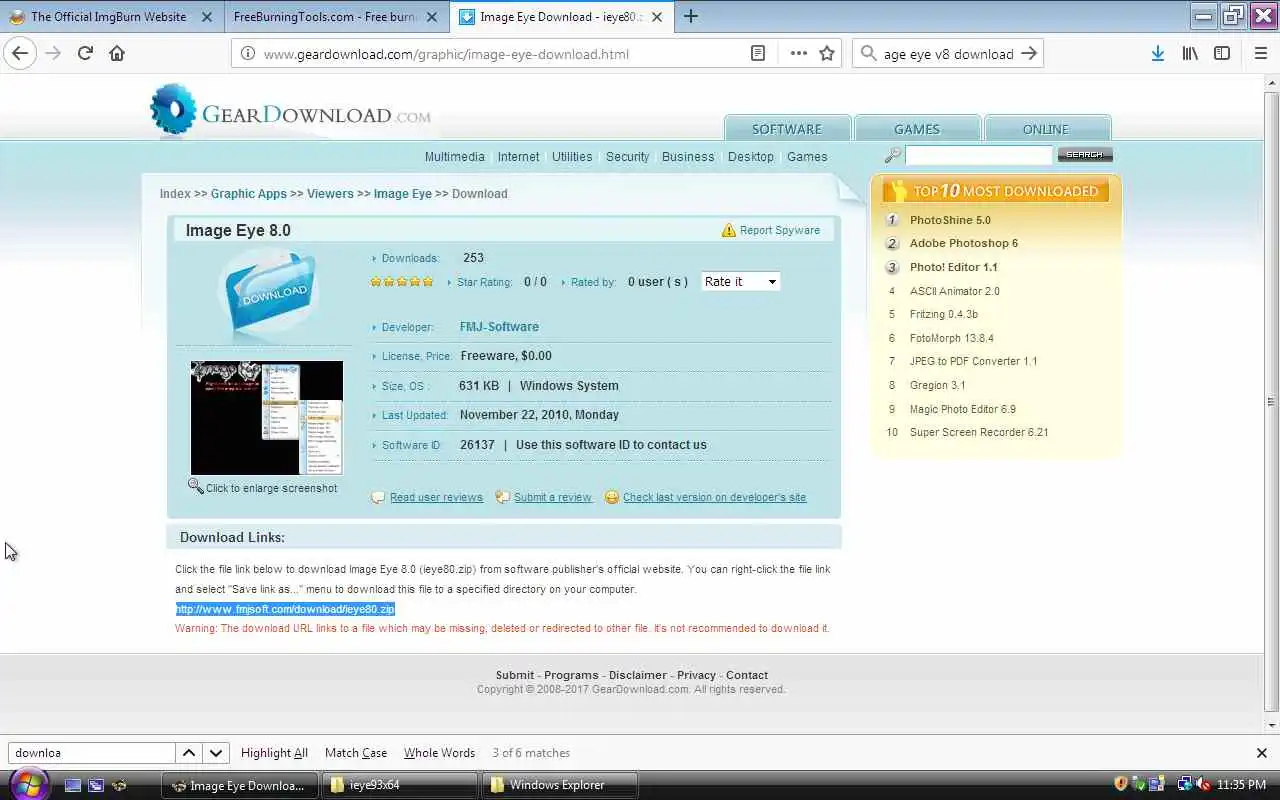The height and width of the screenshot is (800, 1280).
Task: Open the Security category
Action: point(627,157)
